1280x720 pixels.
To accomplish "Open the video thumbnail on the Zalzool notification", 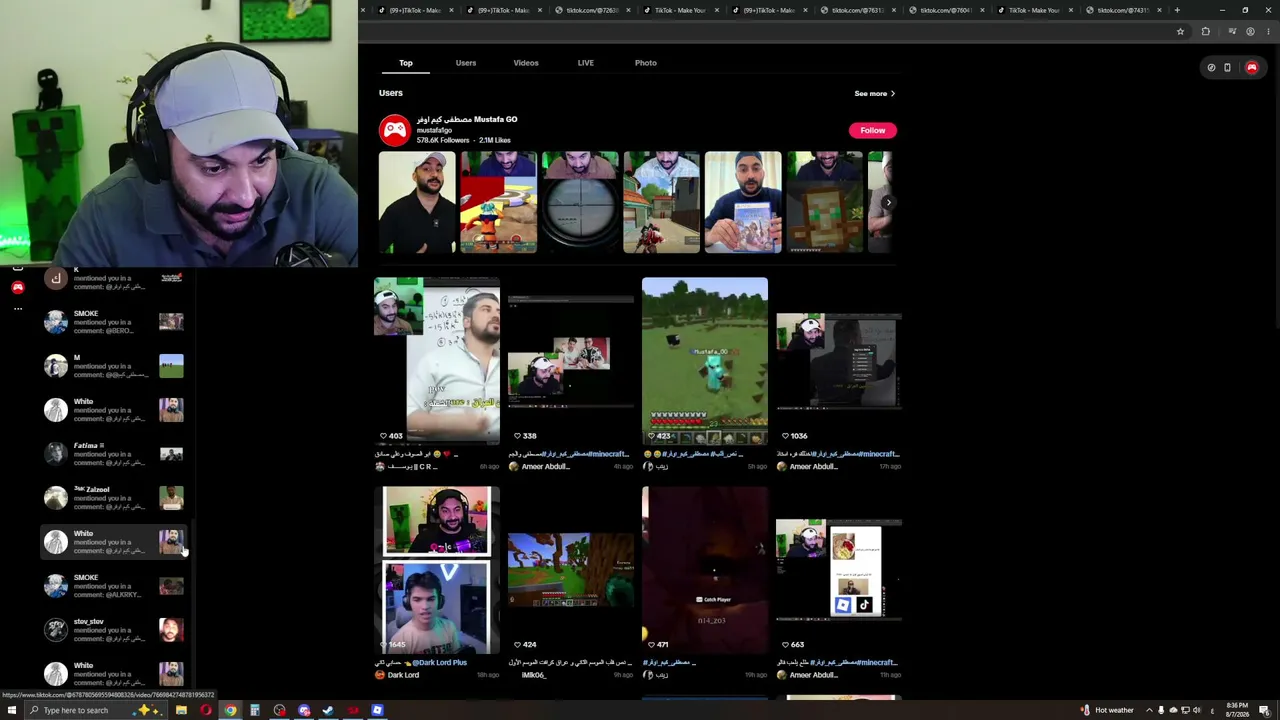I will 171,498.
